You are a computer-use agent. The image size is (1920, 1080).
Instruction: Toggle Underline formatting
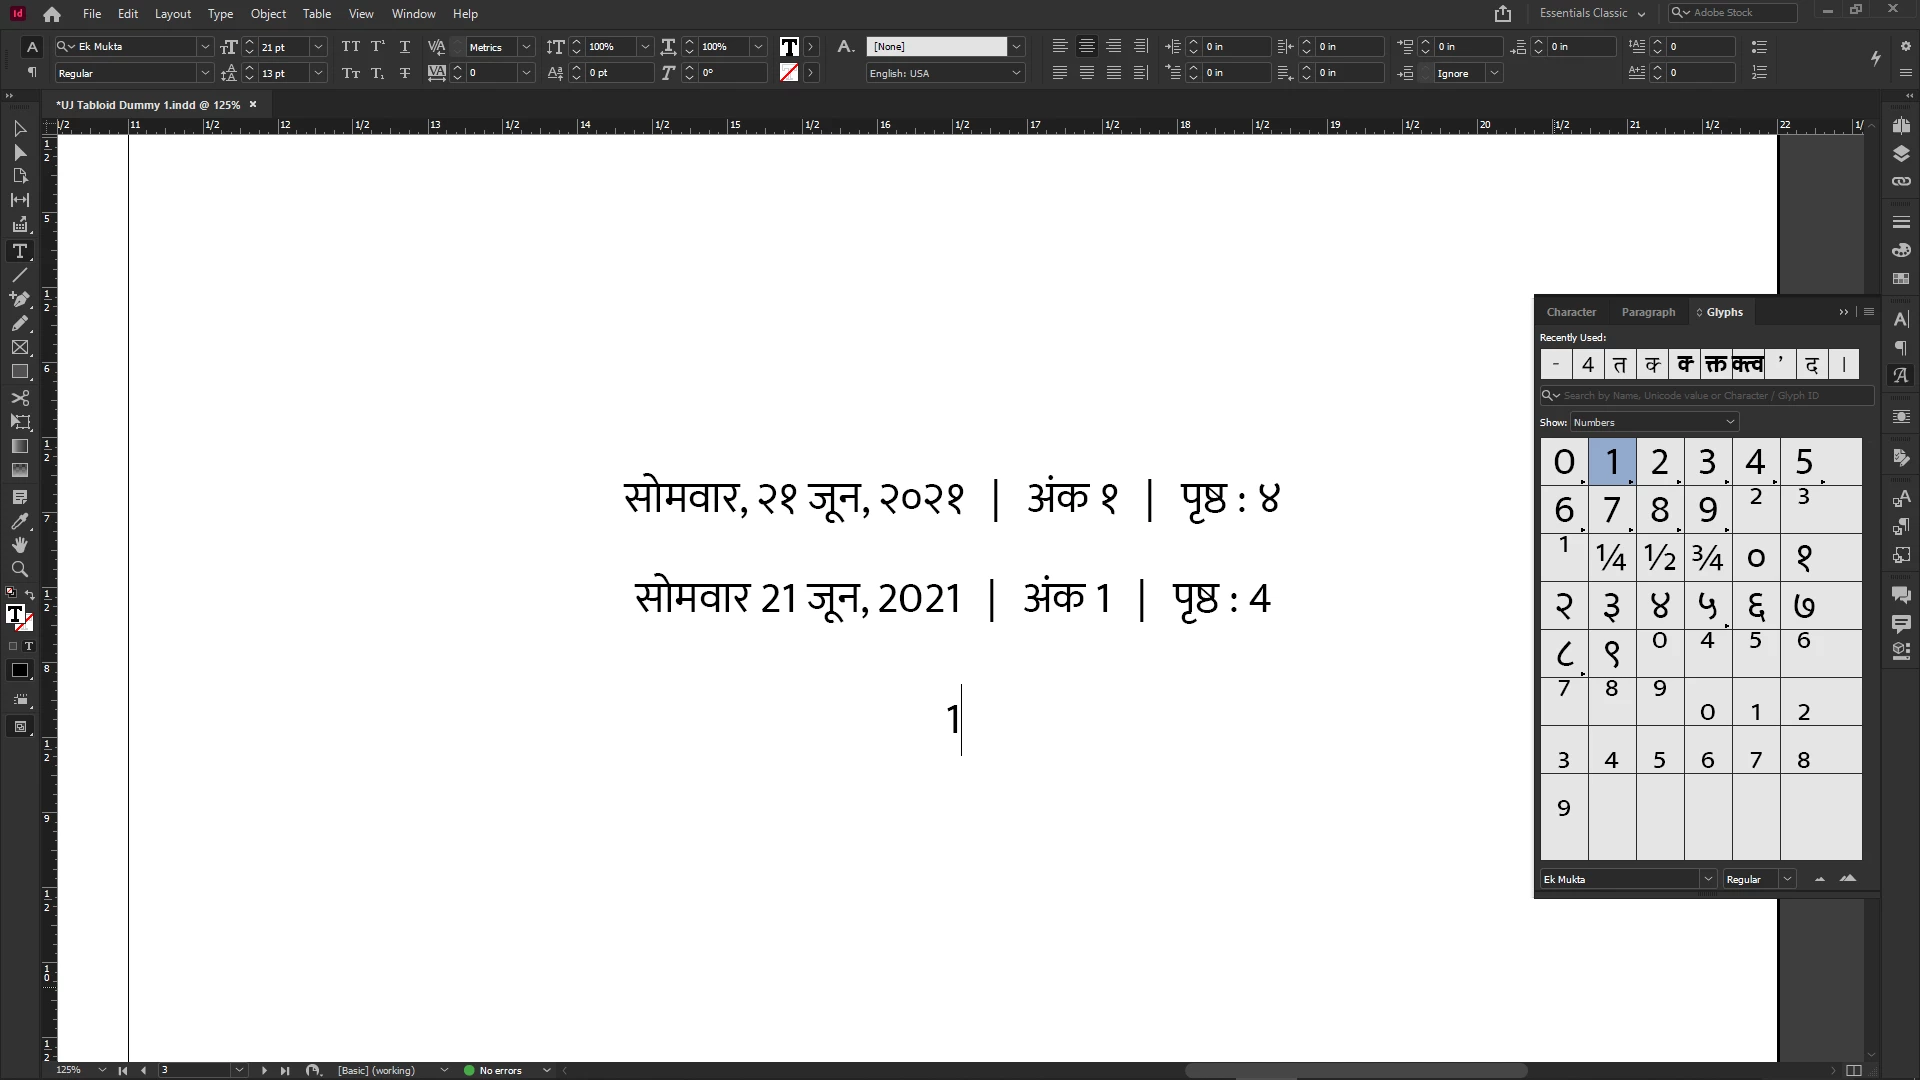pos(404,47)
